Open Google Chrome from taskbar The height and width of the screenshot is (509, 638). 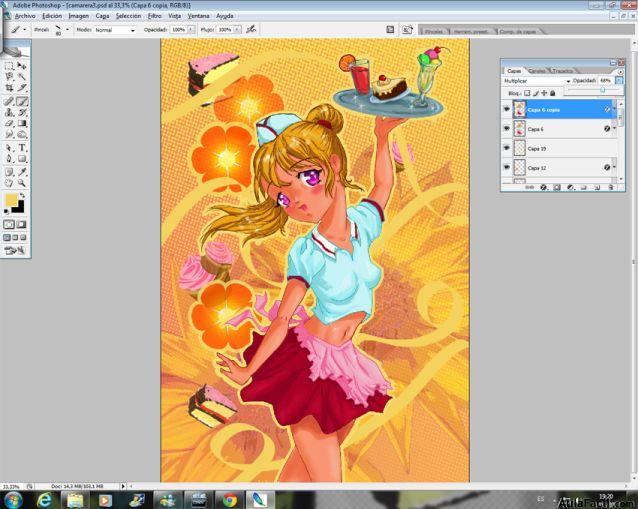[229, 500]
